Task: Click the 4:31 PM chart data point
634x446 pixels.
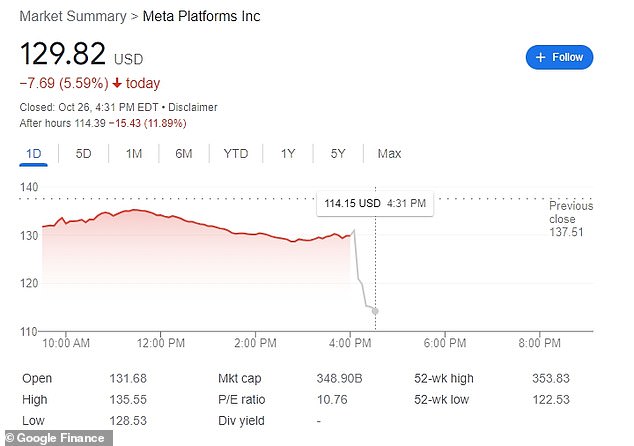Action: (x=375, y=311)
